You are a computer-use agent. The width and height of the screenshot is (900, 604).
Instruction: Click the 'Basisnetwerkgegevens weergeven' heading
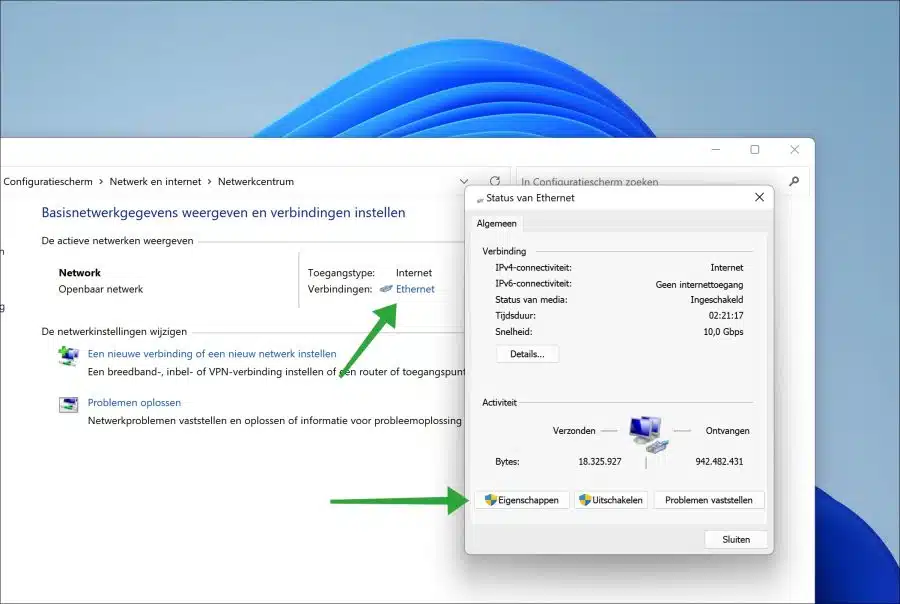[x=223, y=212]
